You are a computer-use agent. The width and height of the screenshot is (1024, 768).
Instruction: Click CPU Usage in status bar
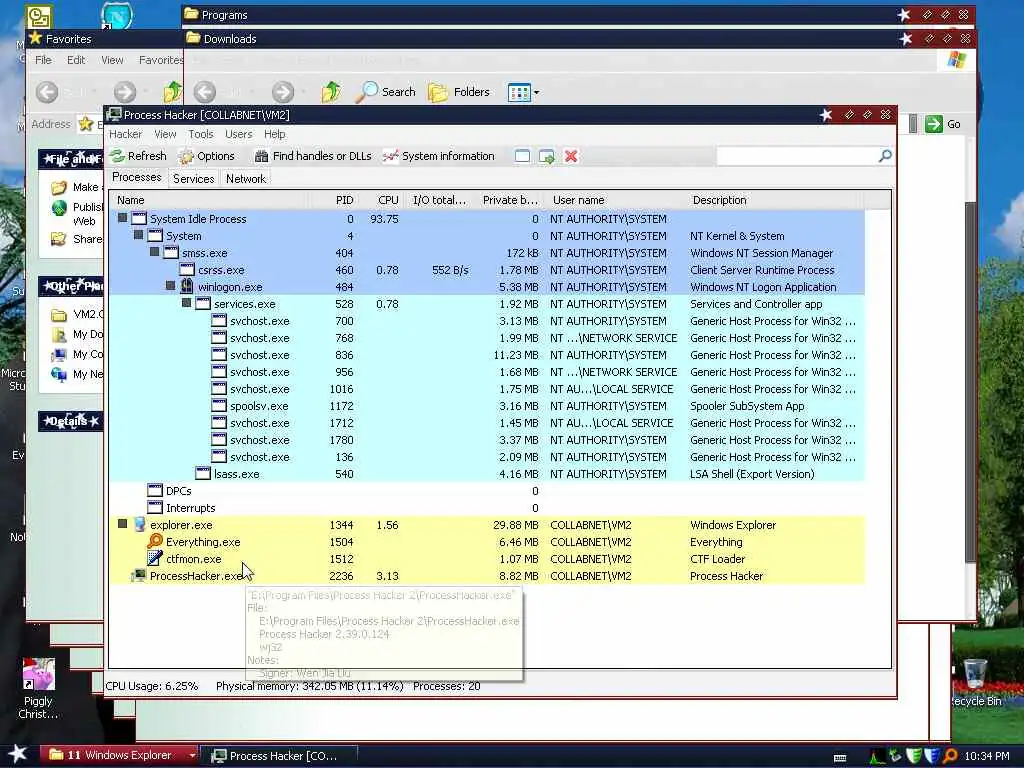pos(152,686)
